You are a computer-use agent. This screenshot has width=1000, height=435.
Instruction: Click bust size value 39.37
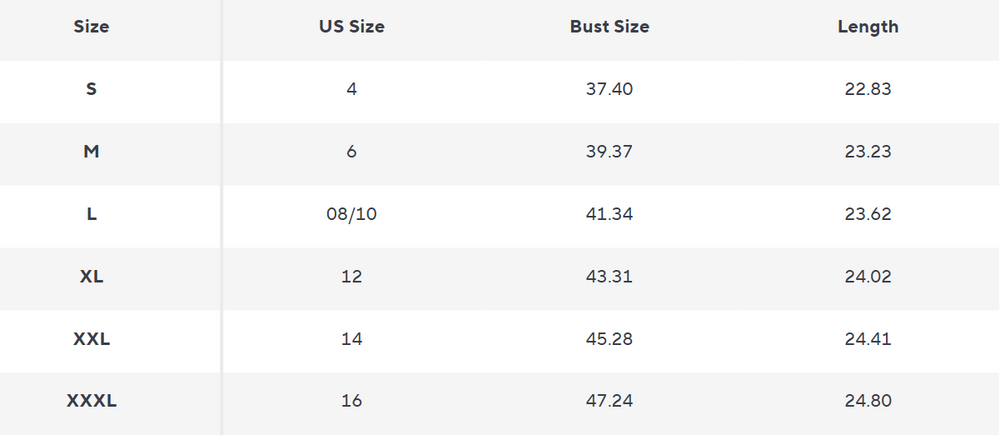point(609,152)
